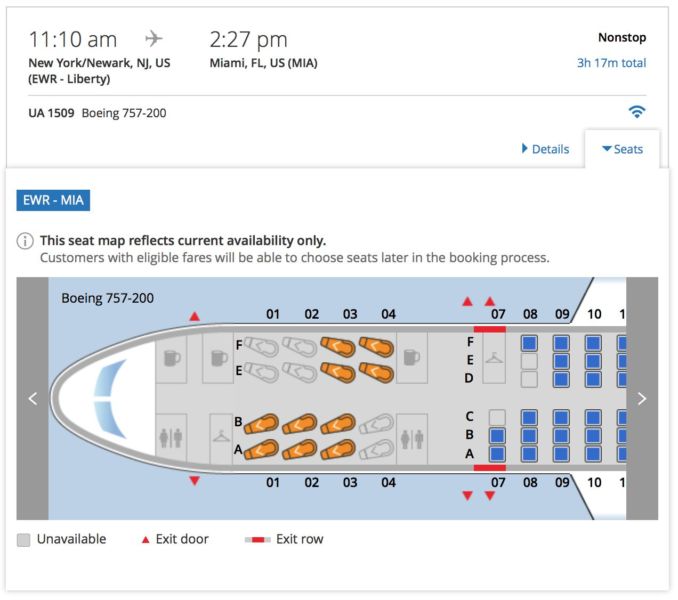Expand the Details section
The height and width of the screenshot is (600, 678).
point(545,149)
